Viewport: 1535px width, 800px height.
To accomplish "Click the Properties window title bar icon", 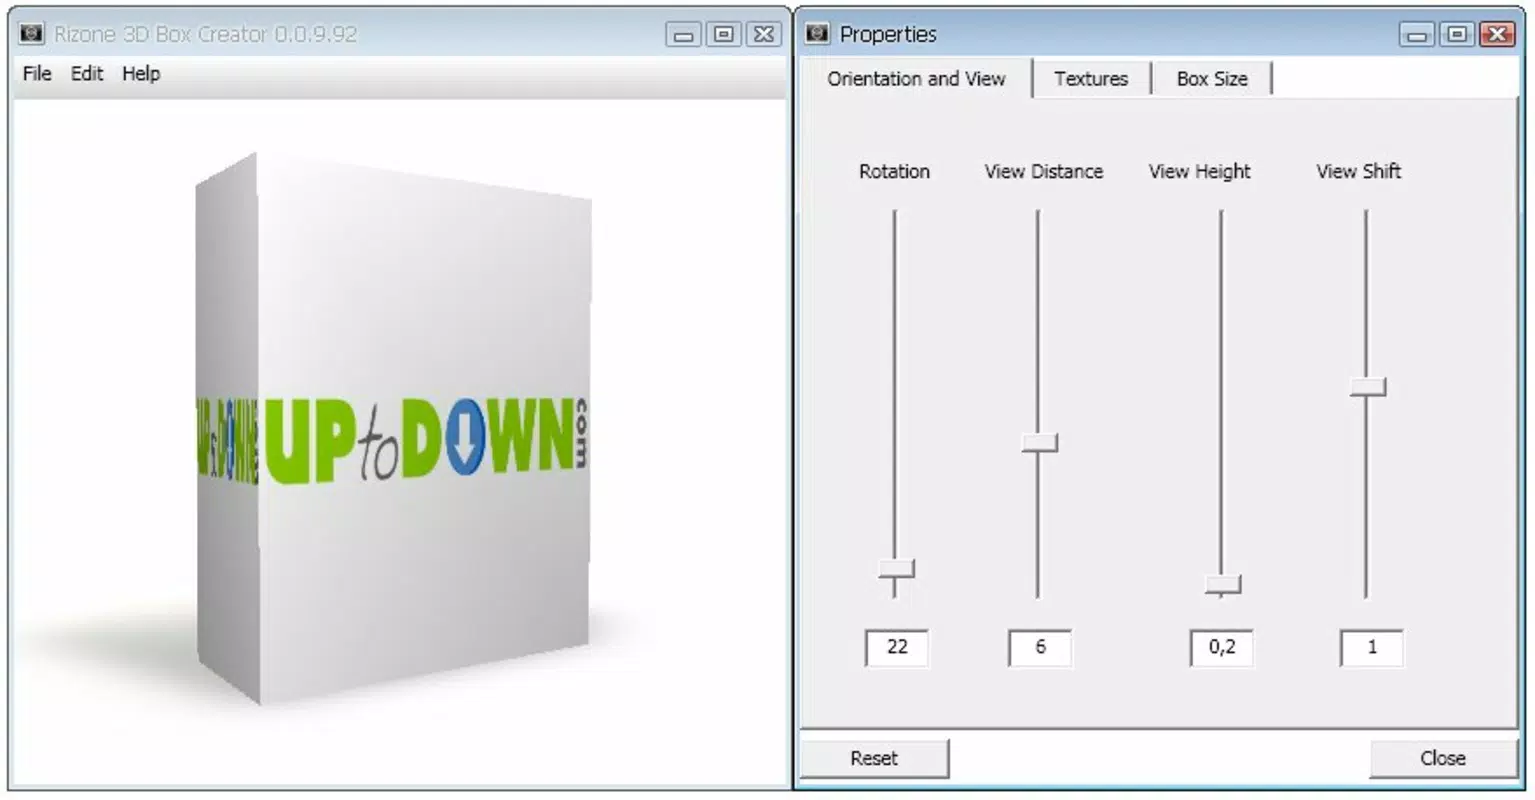I will pos(818,34).
